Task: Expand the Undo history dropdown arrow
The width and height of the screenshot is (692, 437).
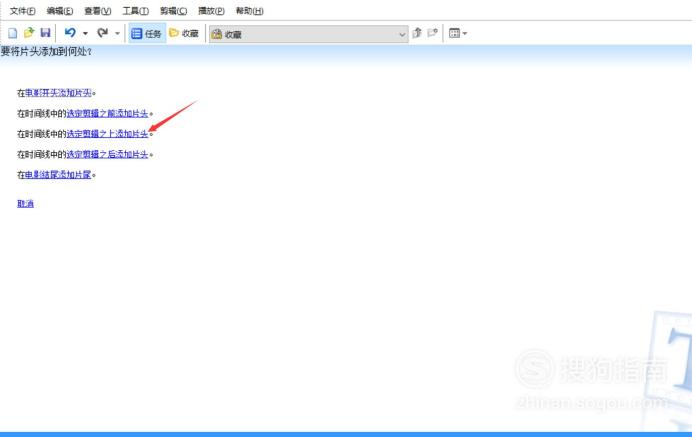Action: 85,33
